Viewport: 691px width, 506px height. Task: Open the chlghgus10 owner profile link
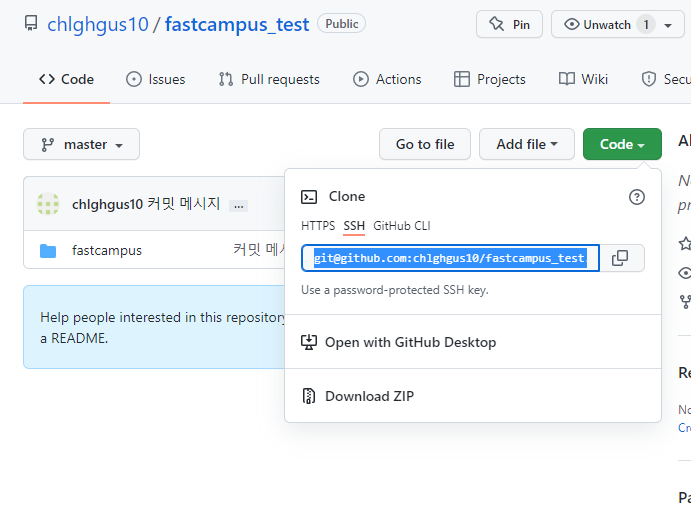98,24
